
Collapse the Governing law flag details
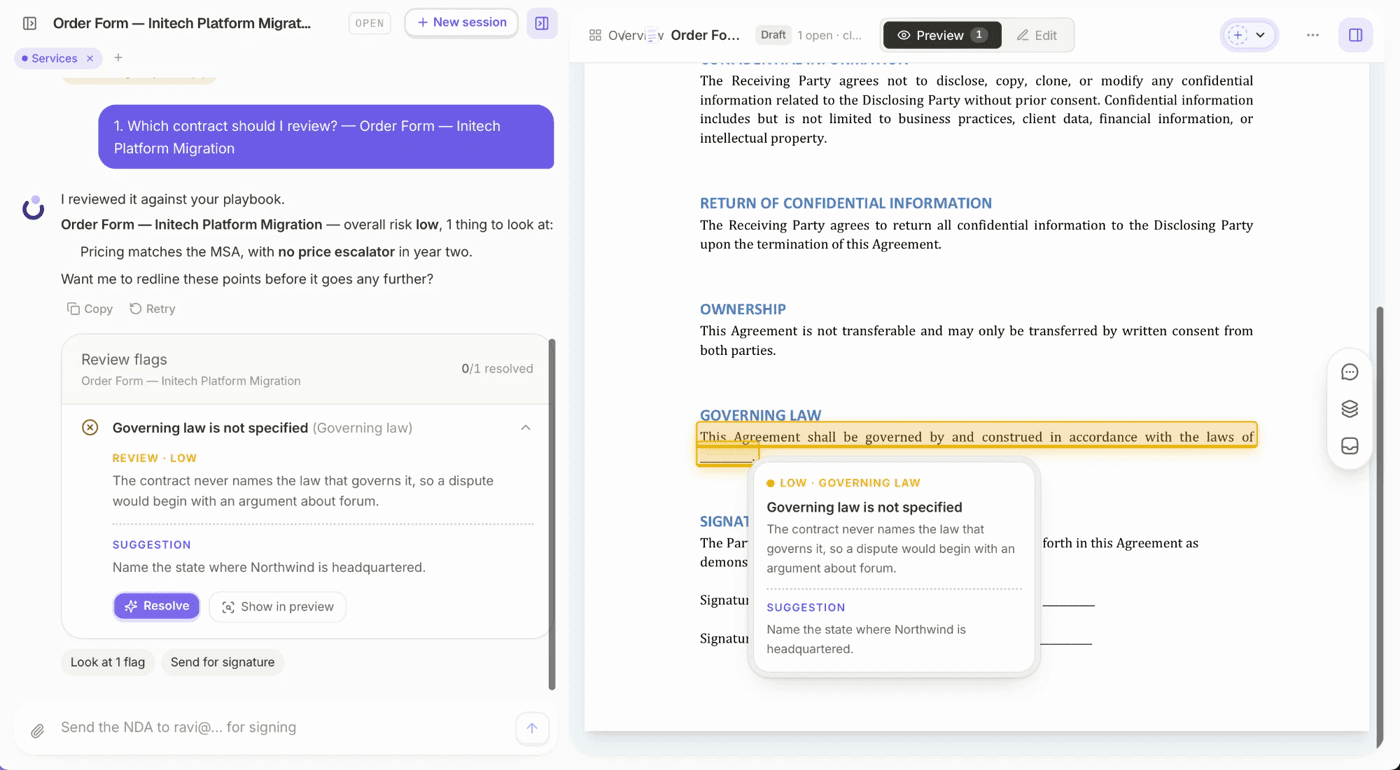tap(525, 428)
